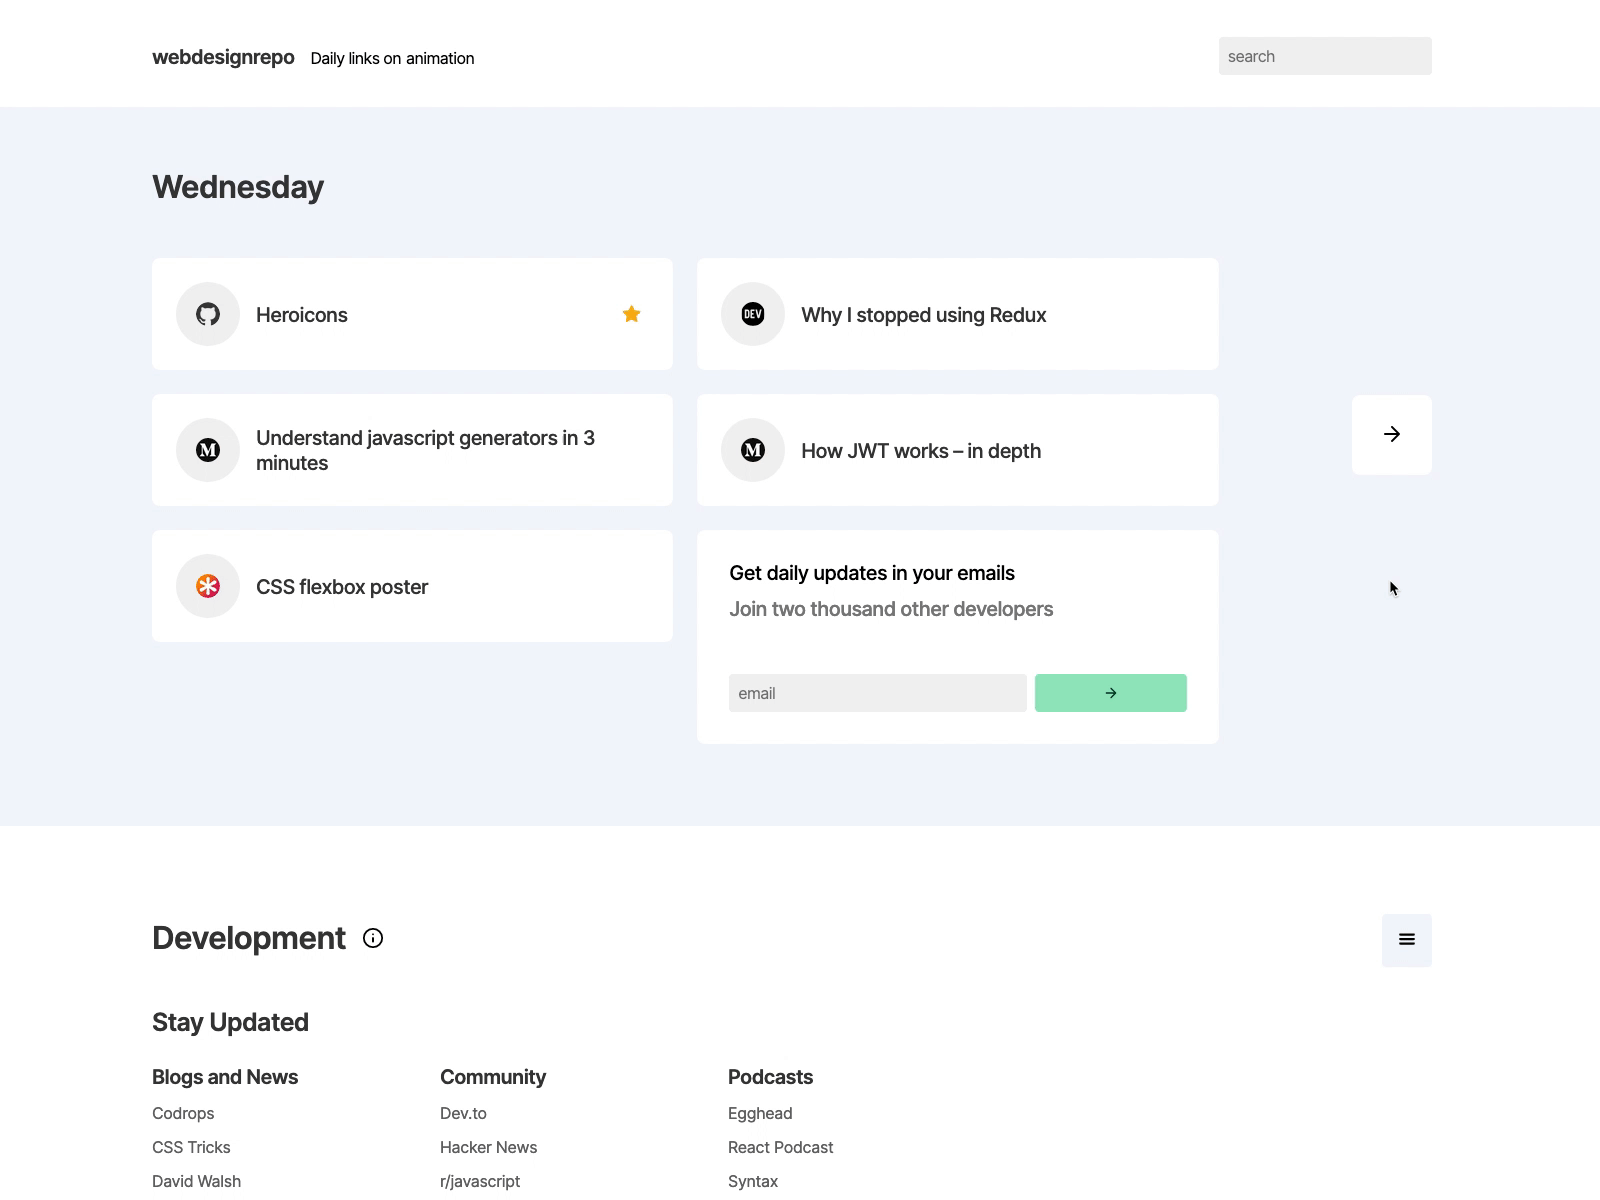The image size is (1600, 1200).
Task: Toggle the gold star on Heroicons
Action: 631,314
